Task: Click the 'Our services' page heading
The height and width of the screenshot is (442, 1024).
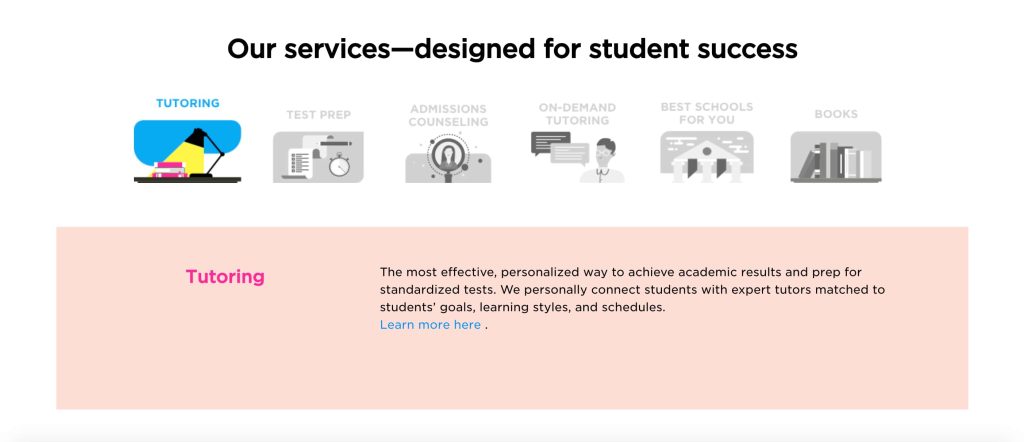Action: click(512, 49)
